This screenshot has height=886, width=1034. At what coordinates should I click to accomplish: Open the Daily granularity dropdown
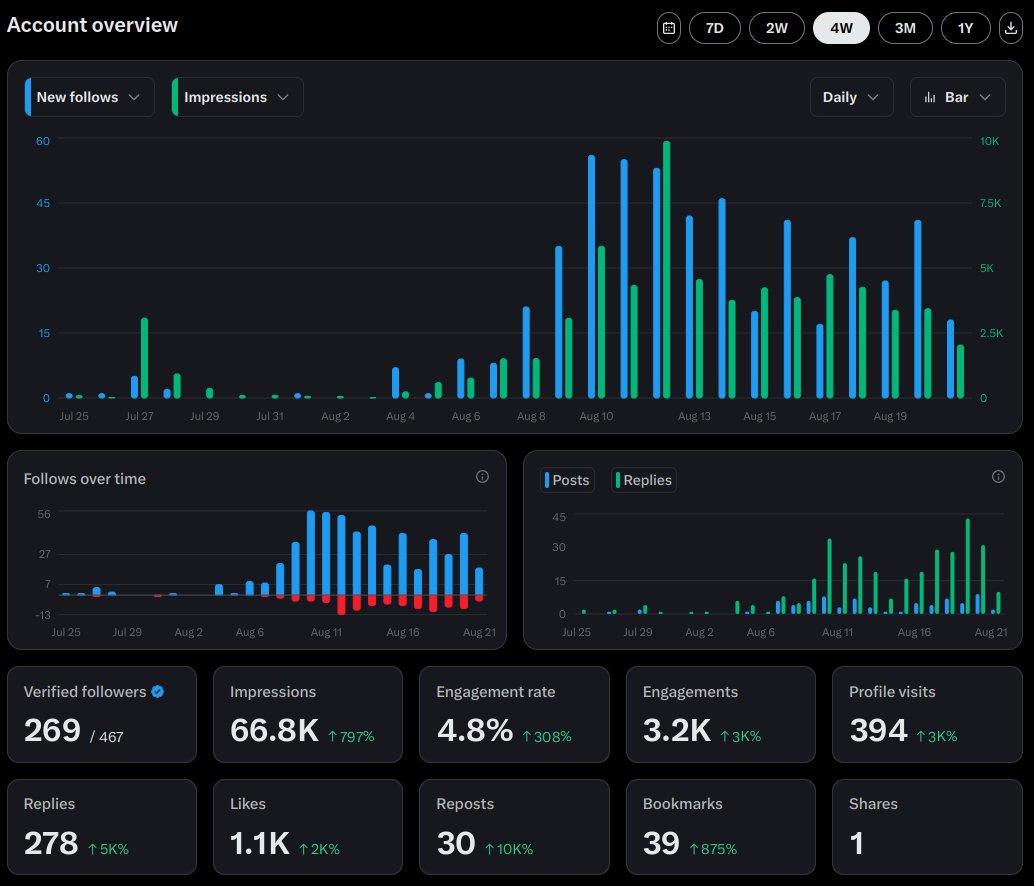coord(851,97)
